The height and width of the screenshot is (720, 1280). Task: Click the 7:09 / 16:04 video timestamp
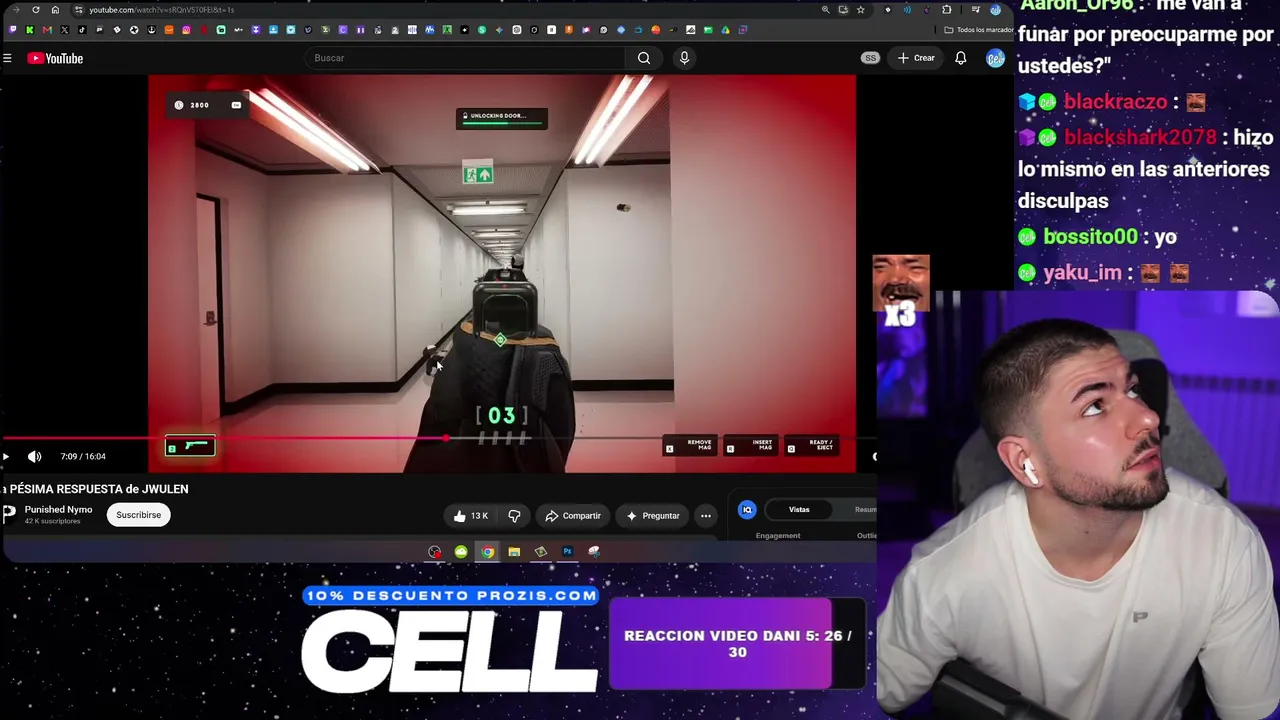tap(83, 457)
